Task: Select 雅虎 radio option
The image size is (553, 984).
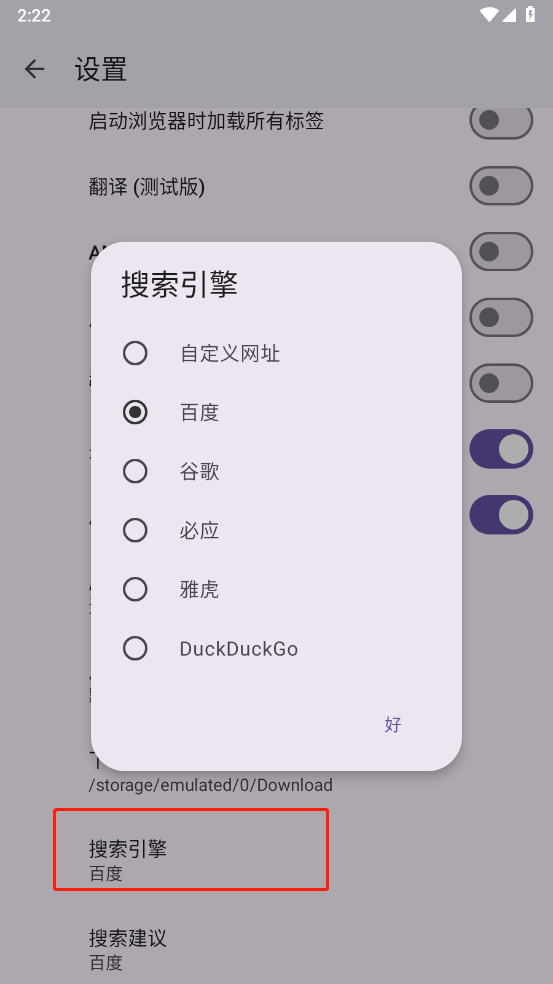Action: point(276,589)
